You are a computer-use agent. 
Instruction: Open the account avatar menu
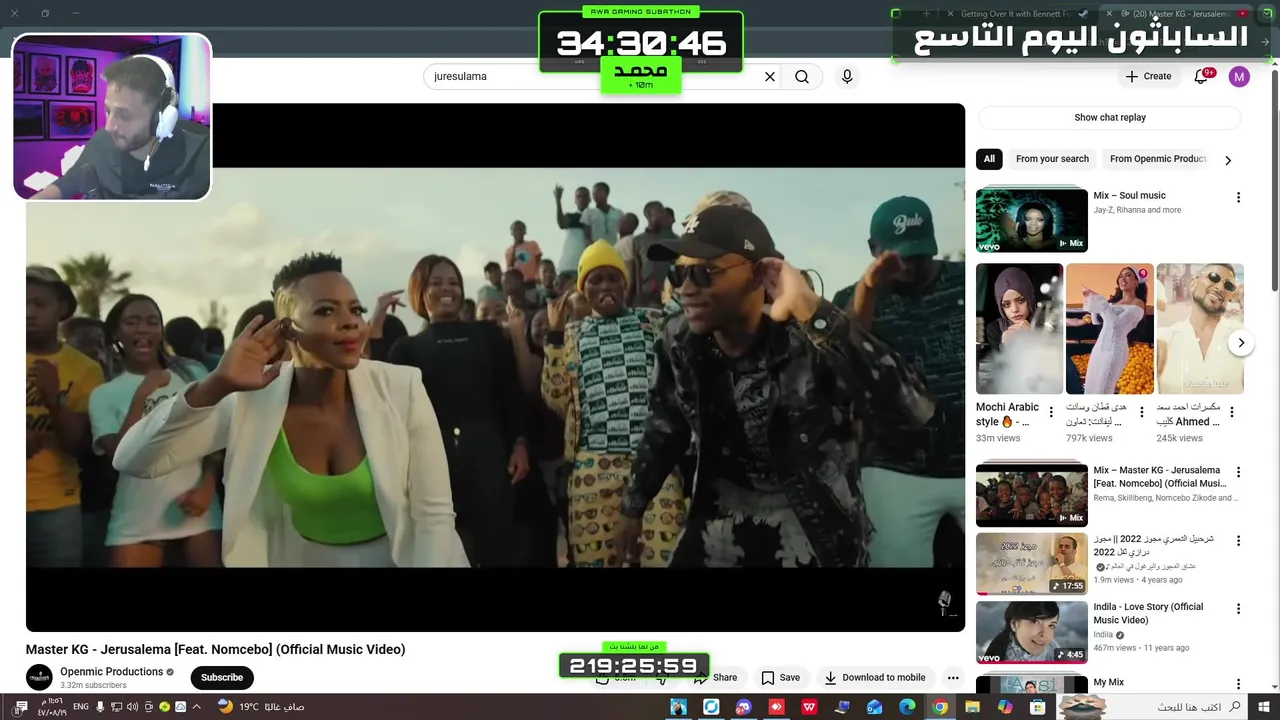click(1239, 76)
